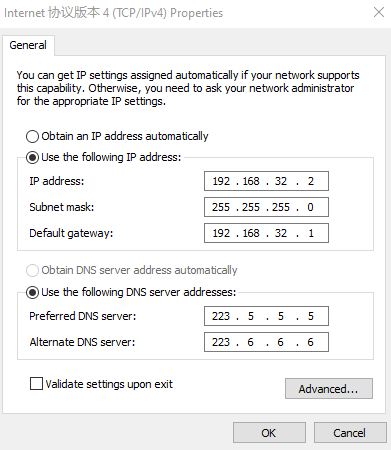
Task: Select Obtain an IP address automatically
Action: click(x=32, y=136)
